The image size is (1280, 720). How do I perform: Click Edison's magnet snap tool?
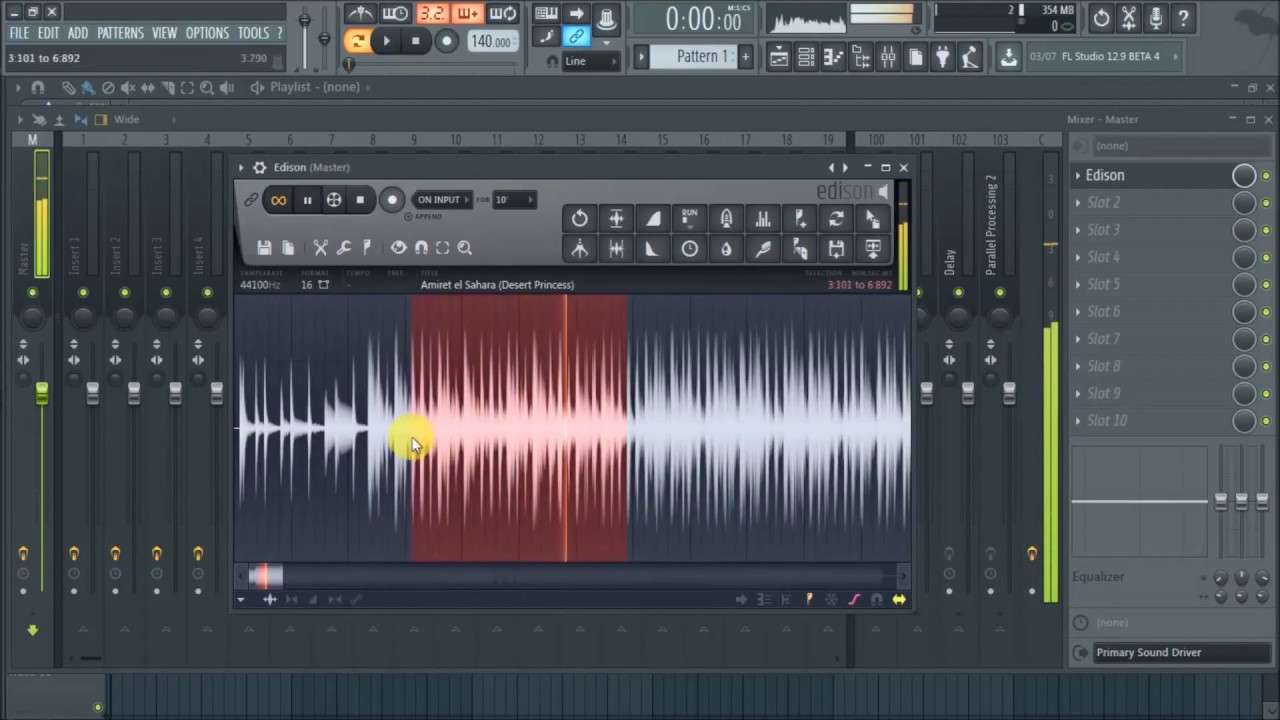(421, 248)
